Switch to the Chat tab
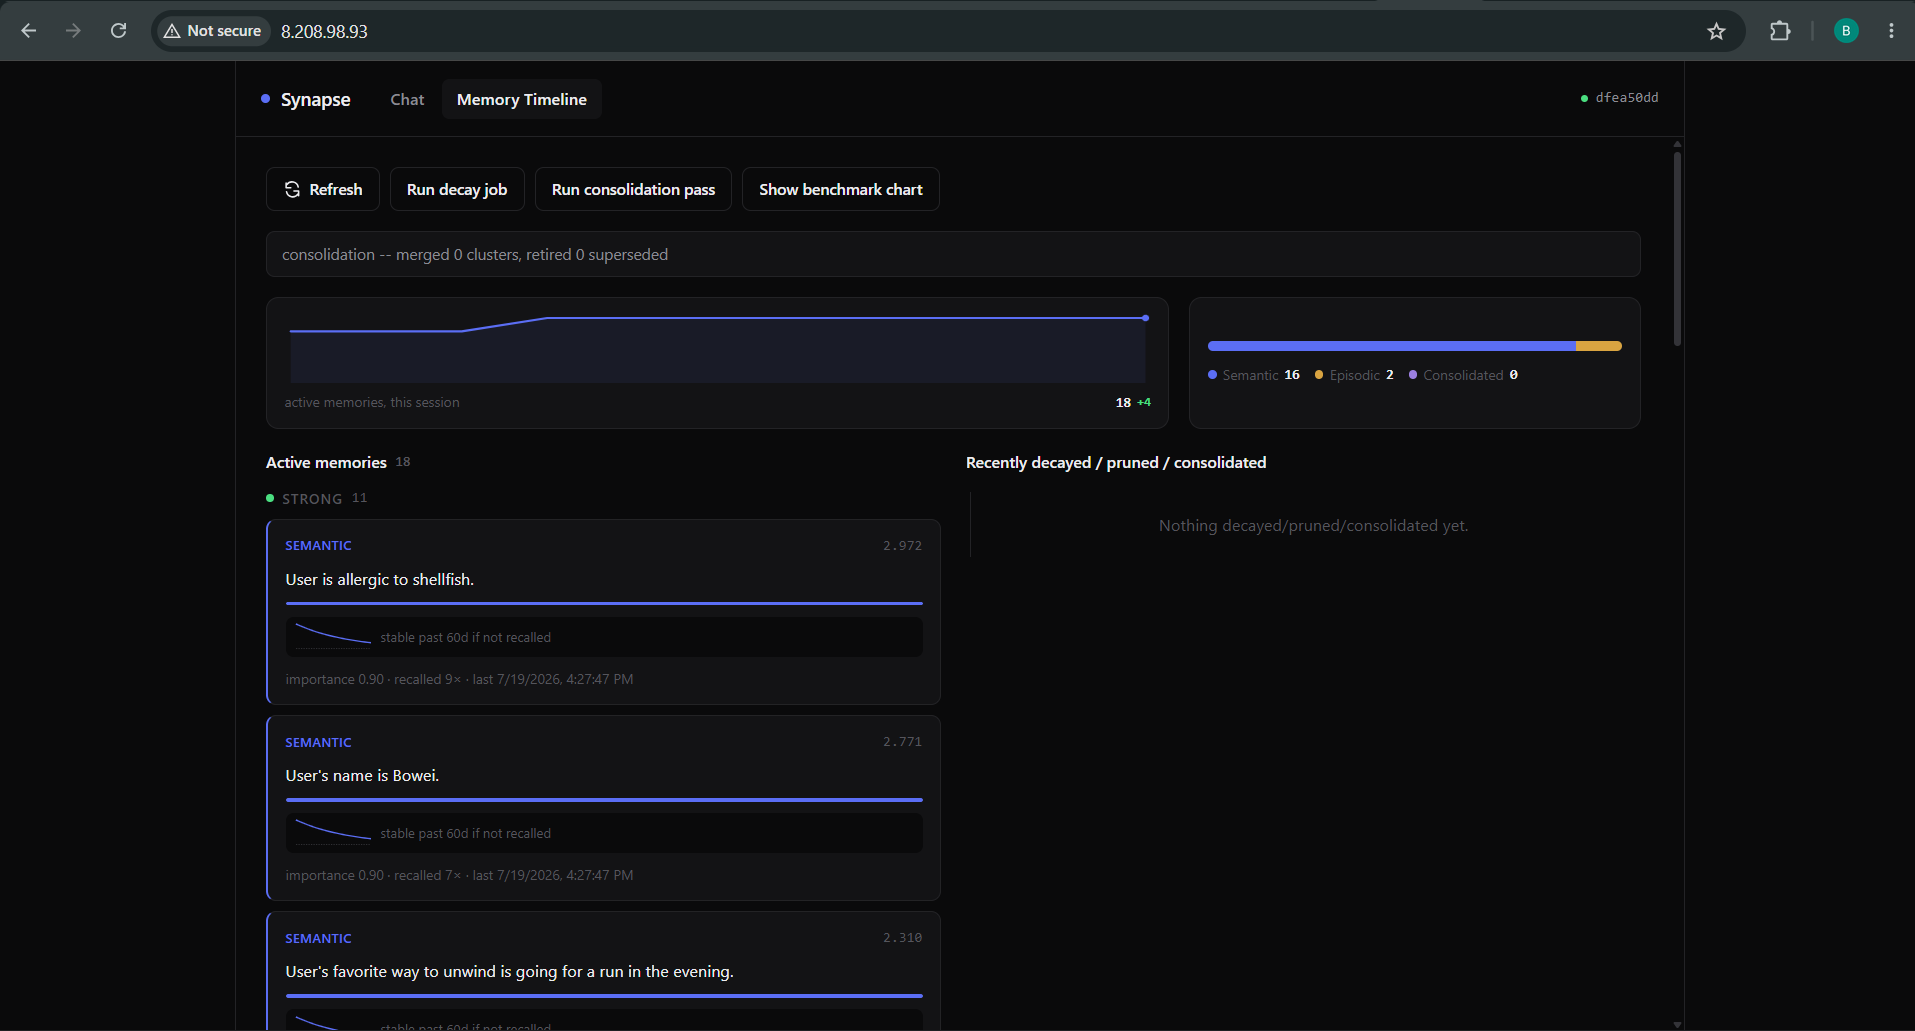Screen dimensions: 1915x1031 [407, 99]
